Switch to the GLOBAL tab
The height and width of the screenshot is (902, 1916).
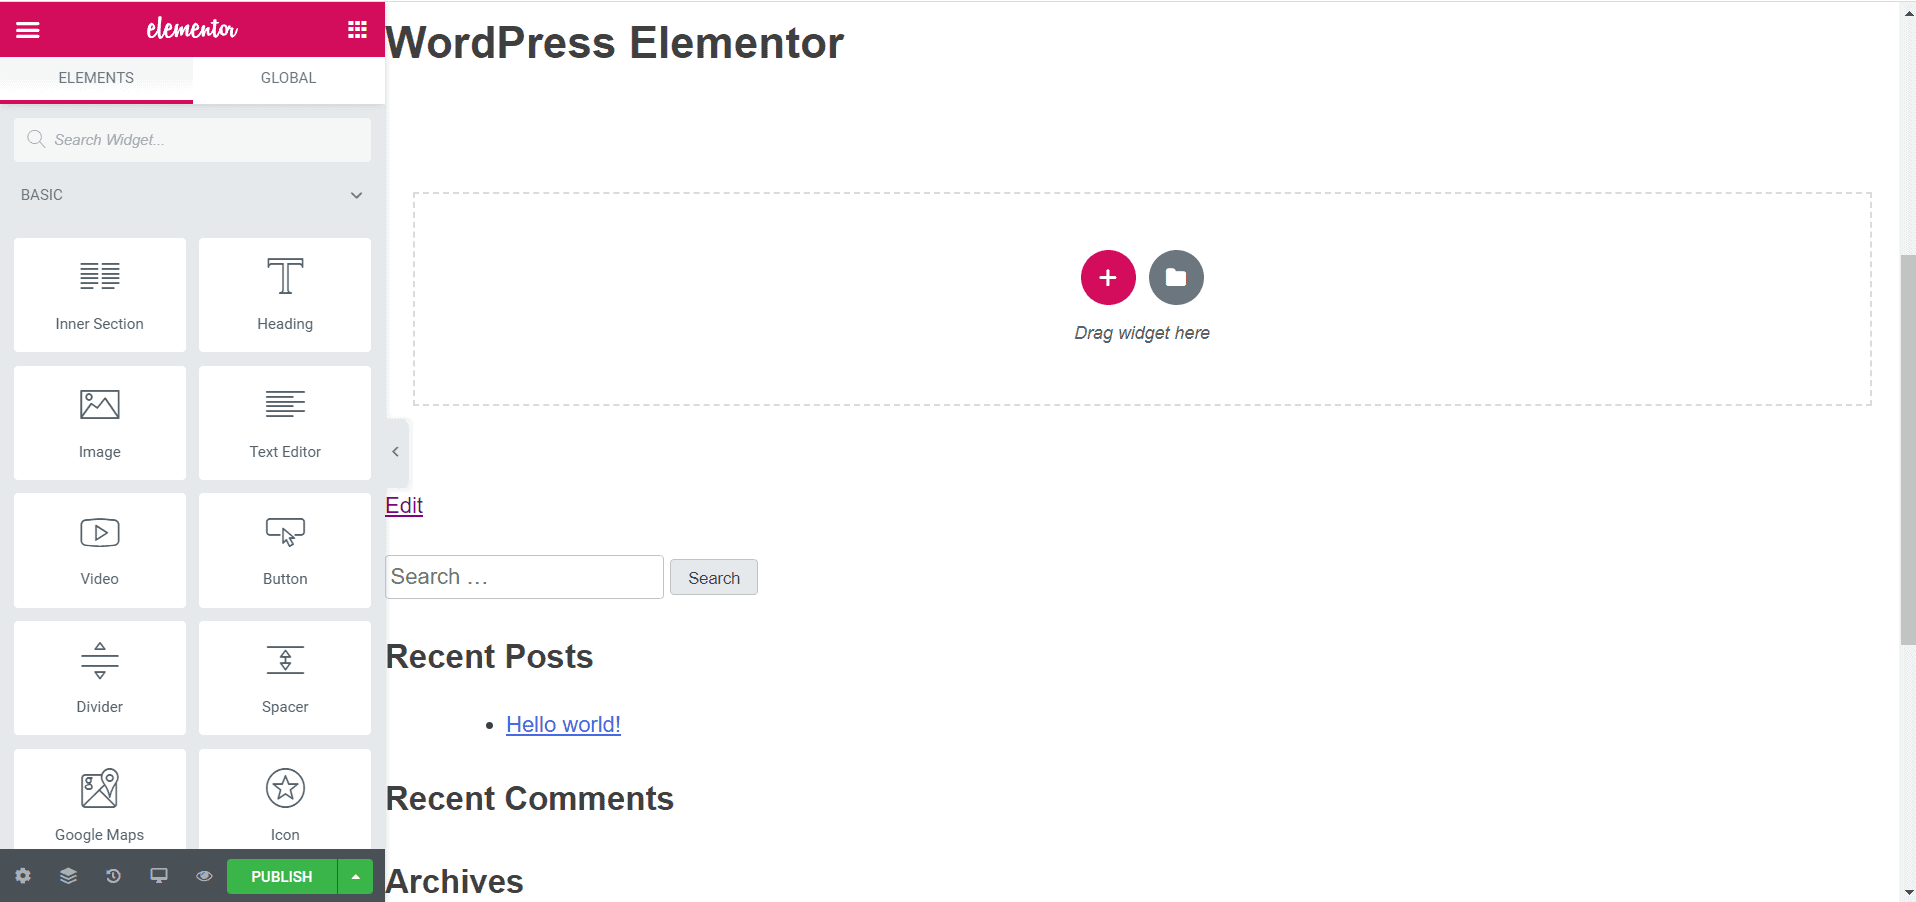click(288, 78)
